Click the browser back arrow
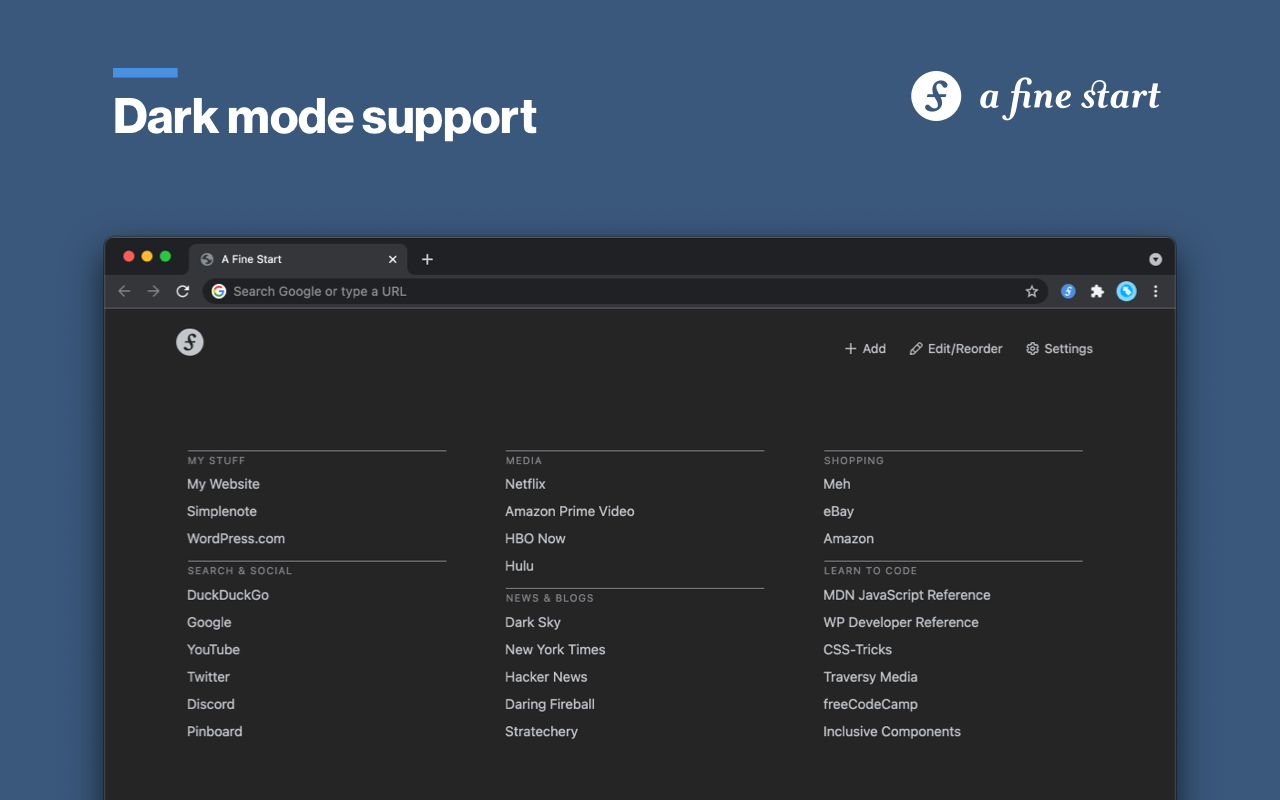This screenshot has height=800, width=1280. tap(124, 291)
